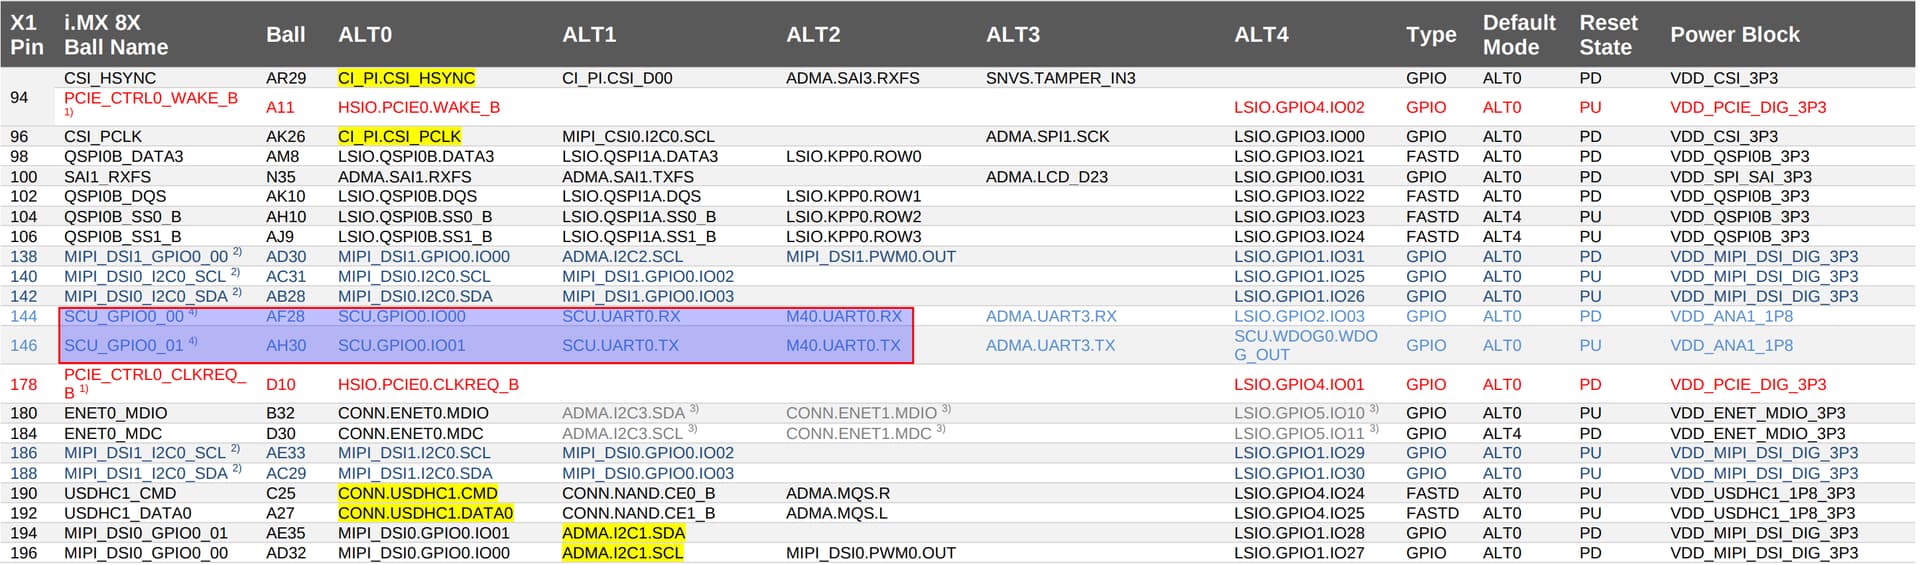Click the highlighted cell 'CONN.USDHC1.DATA0'
Screen dimensions: 1920x565
425,513
